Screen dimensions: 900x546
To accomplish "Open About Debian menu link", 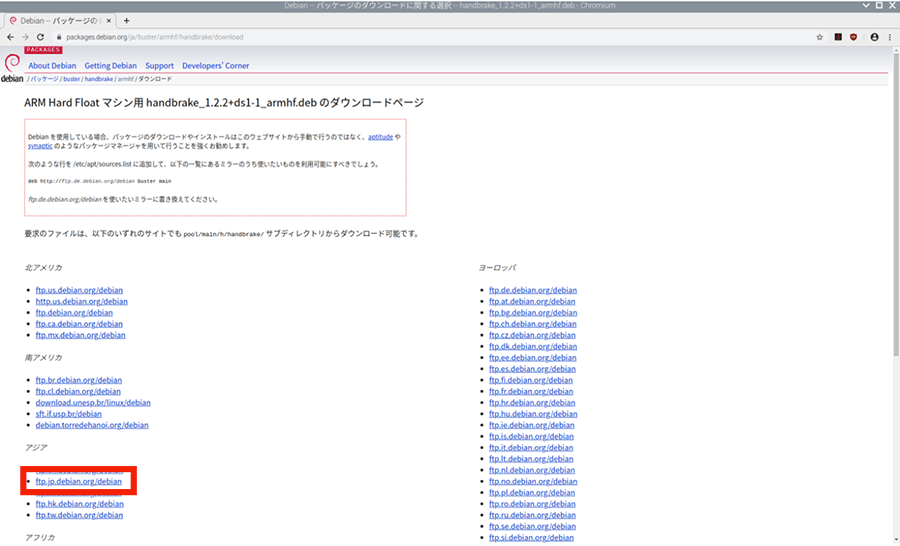I will [x=52, y=65].
